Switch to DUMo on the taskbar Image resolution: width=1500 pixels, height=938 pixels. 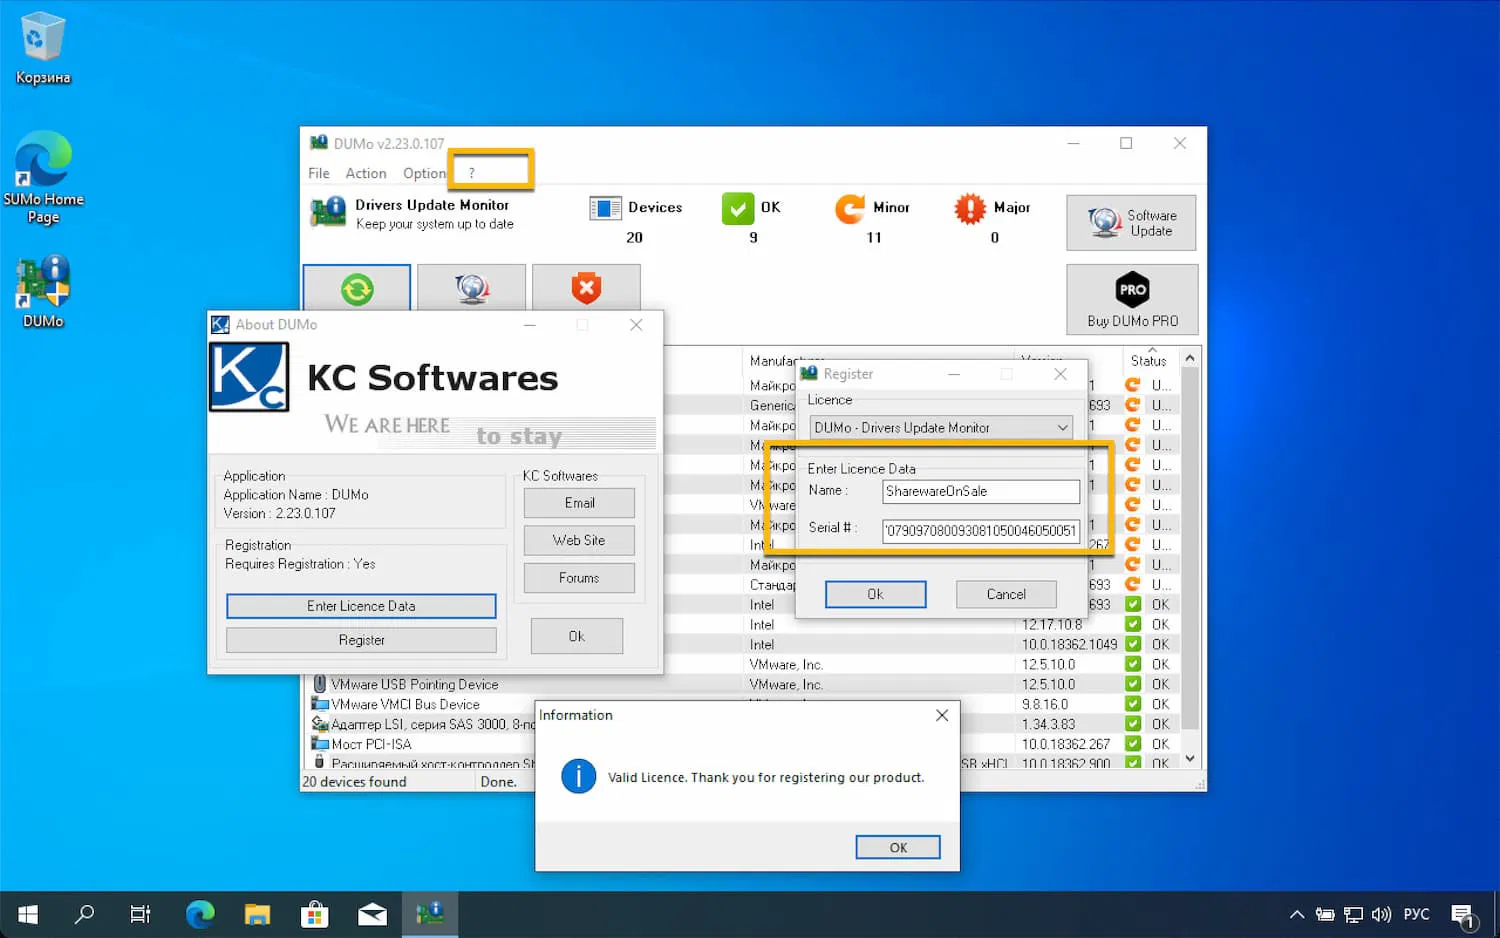(x=430, y=914)
